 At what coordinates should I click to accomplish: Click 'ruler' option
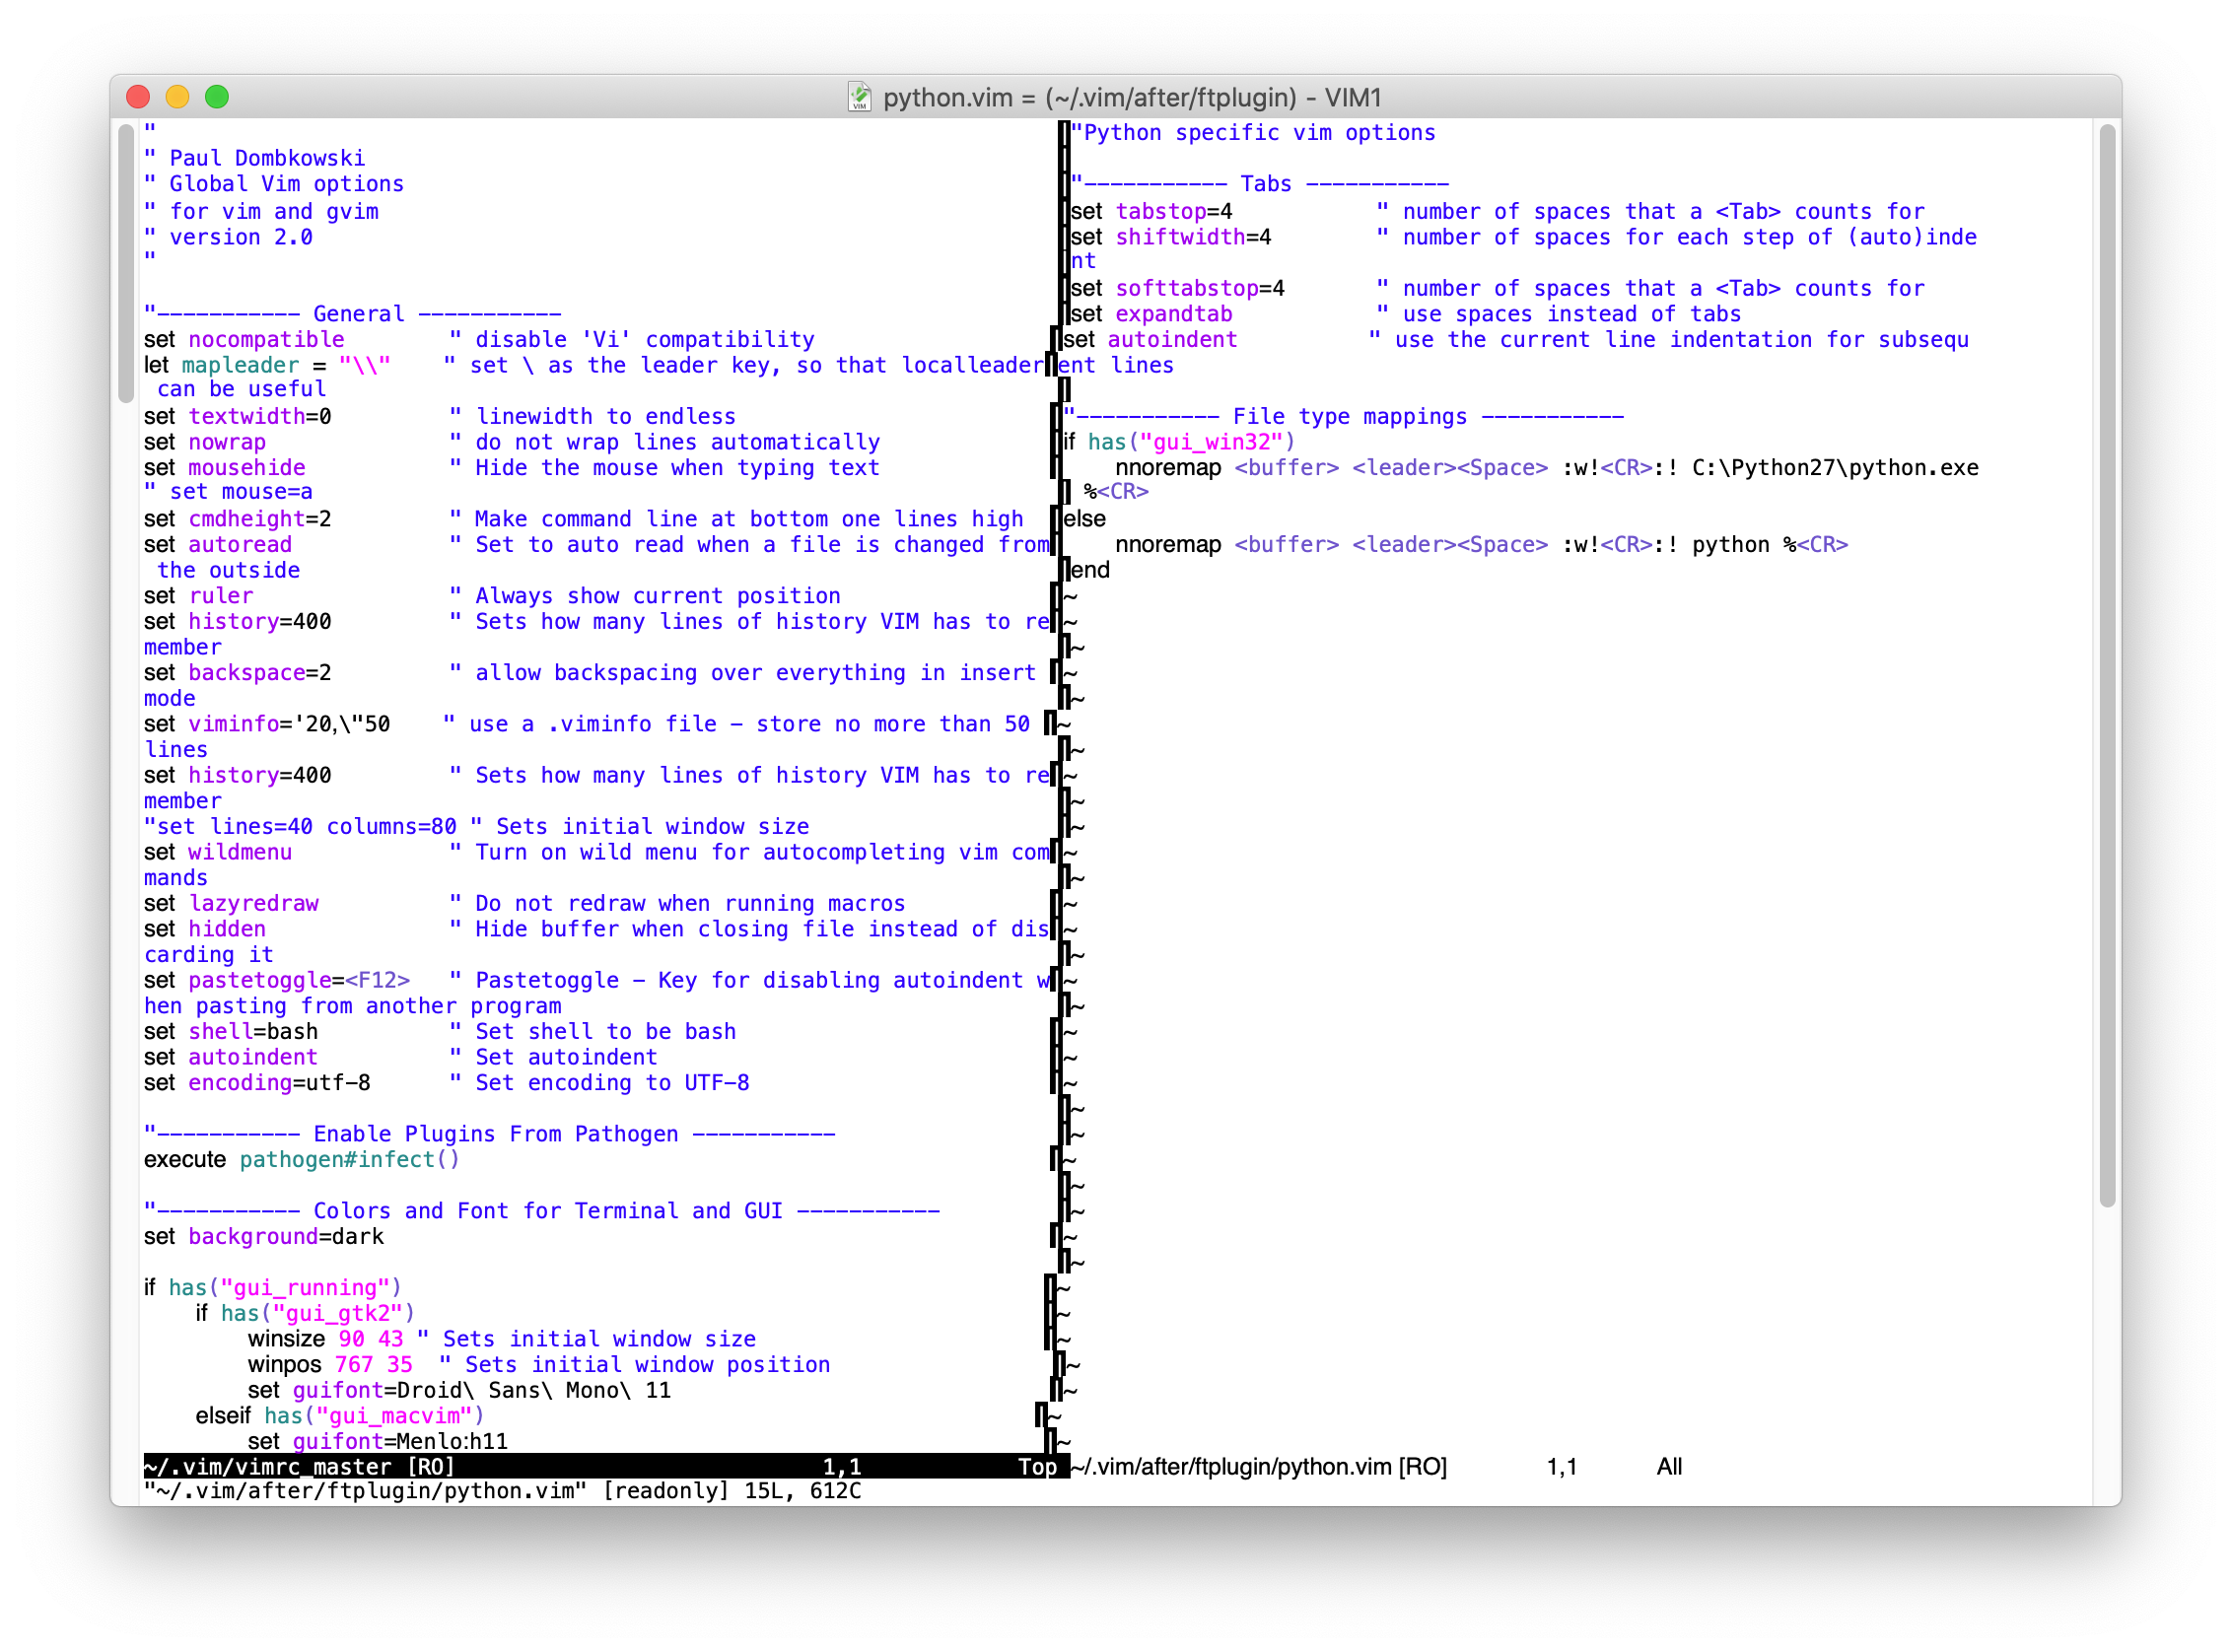click(222, 596)
